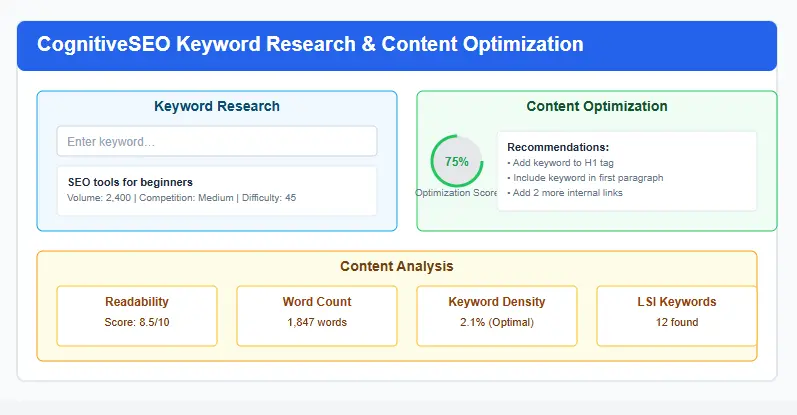Click the keyword Volume and Competition details line
This screenshot has width=797, height=415.
click(181, 198)
